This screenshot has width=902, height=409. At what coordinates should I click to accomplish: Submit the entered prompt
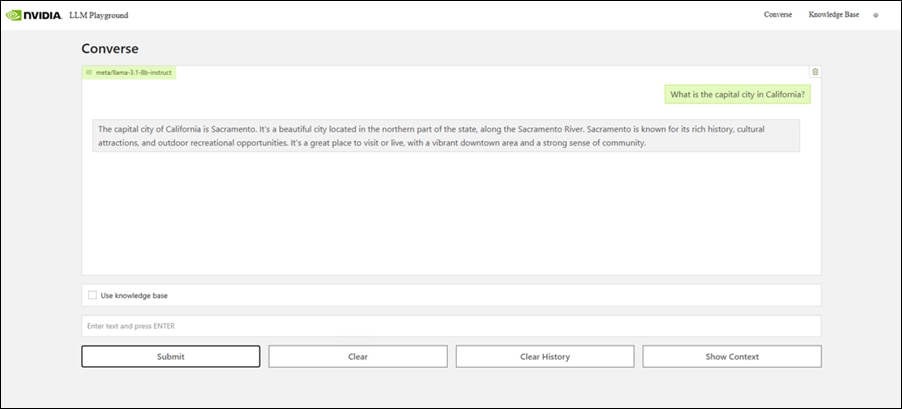[x=171, y=357]
